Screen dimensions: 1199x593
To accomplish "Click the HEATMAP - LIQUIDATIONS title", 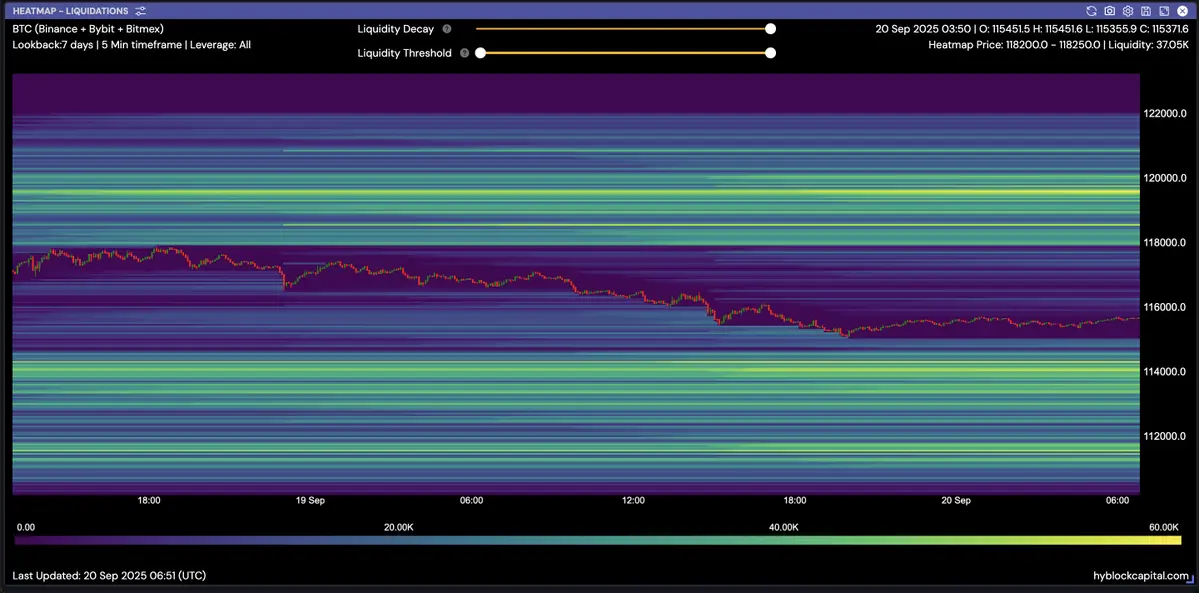I will click(x=70, y=11).
